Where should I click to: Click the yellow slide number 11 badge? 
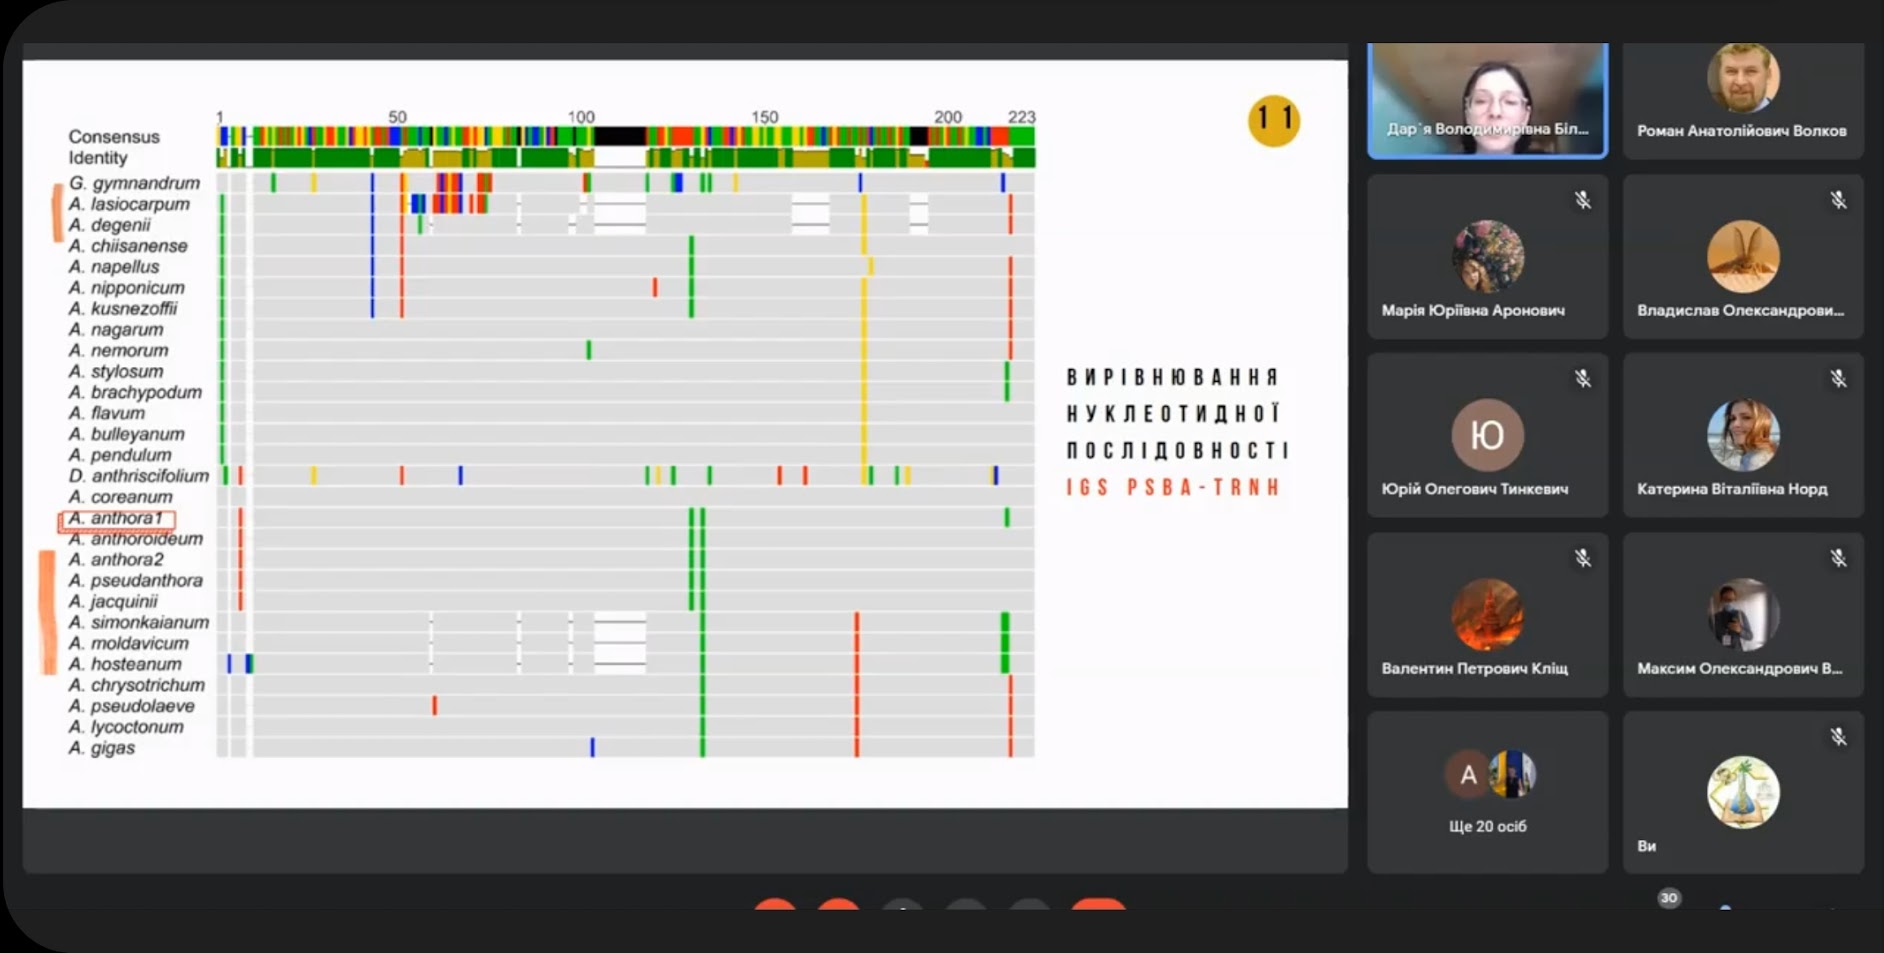pos(1274,120)
